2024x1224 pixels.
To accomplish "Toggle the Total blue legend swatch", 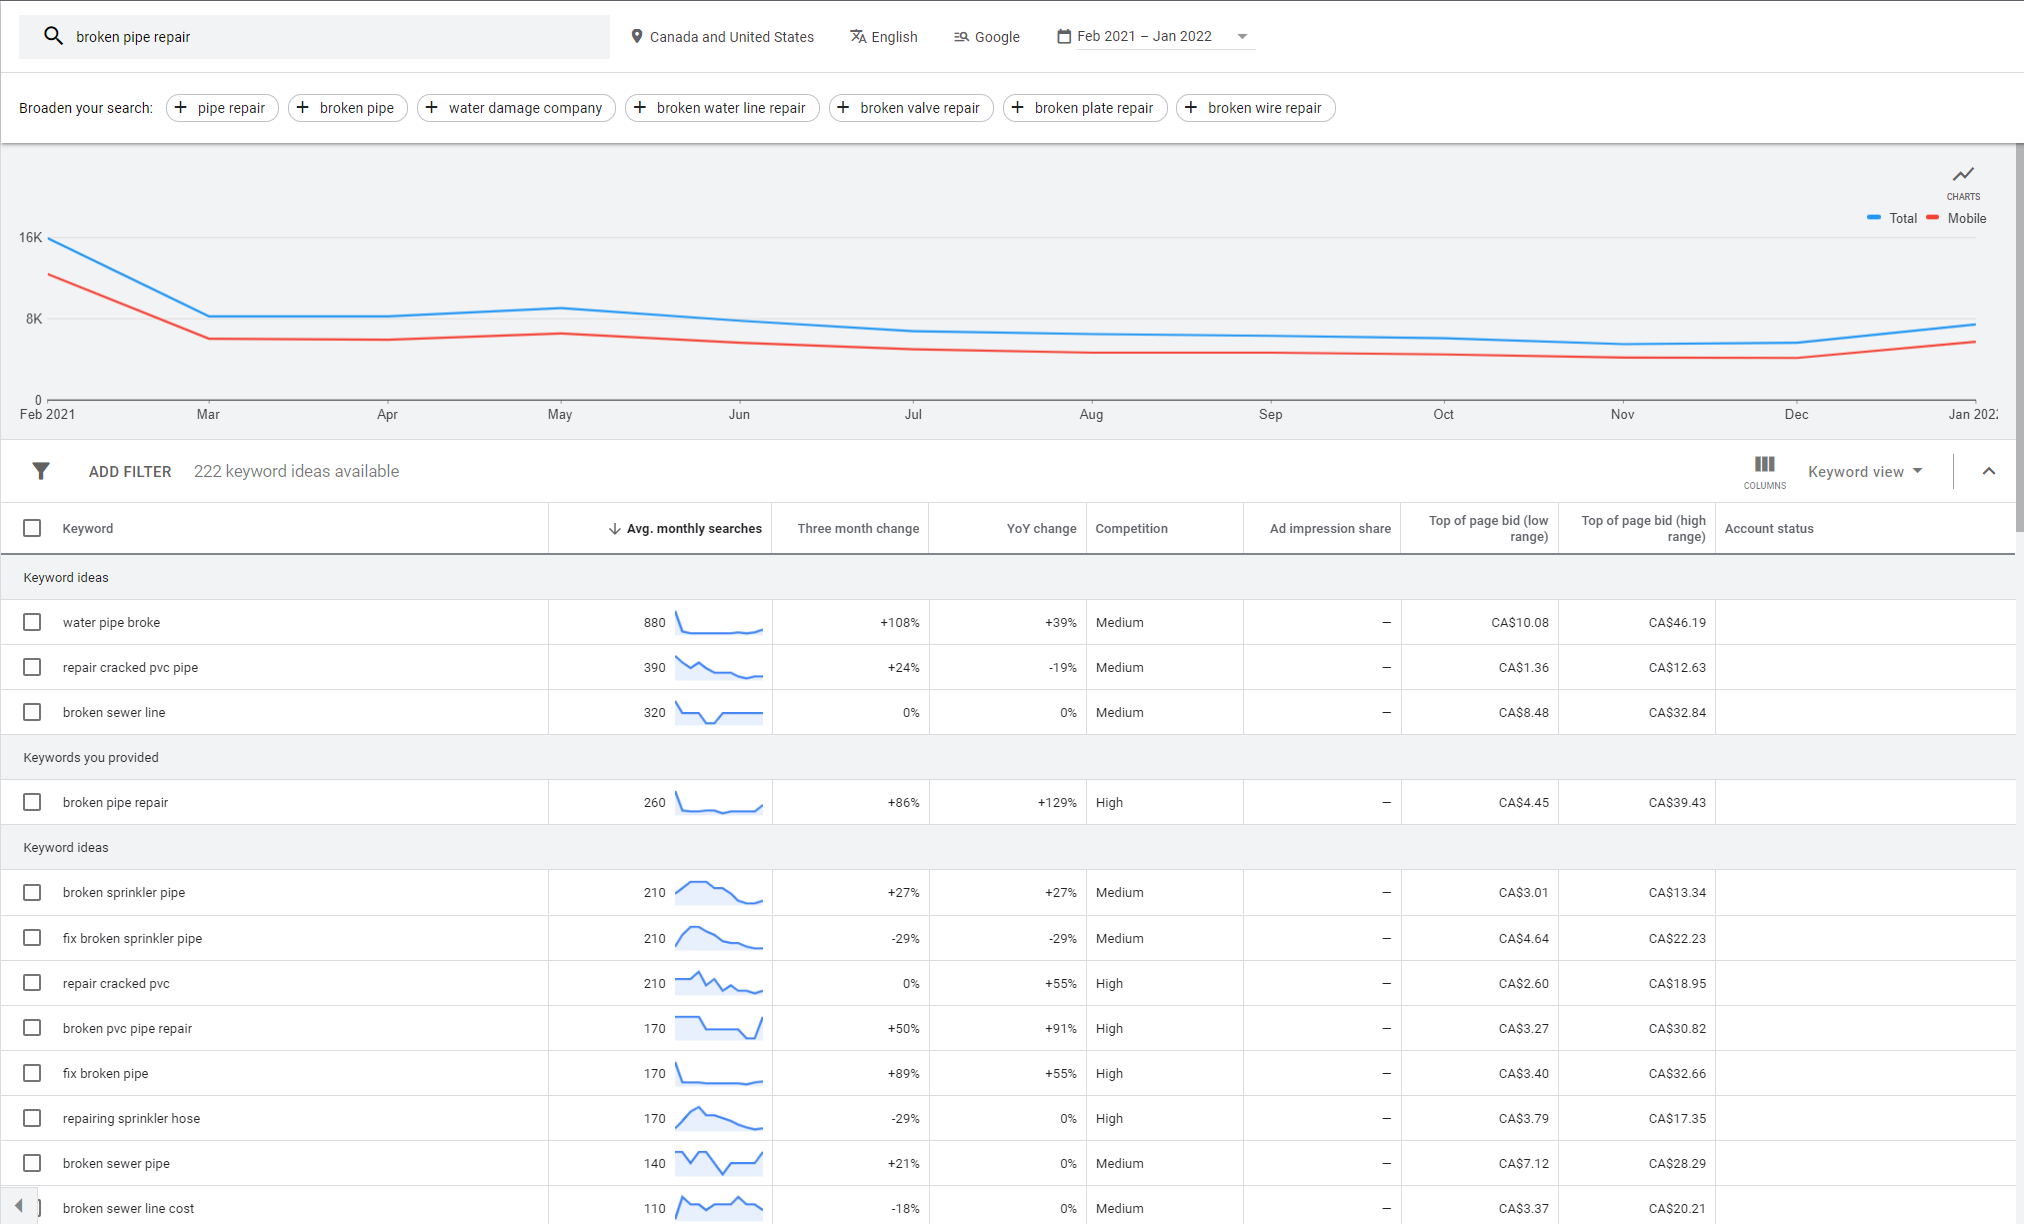I will [x=1874, y=218].
